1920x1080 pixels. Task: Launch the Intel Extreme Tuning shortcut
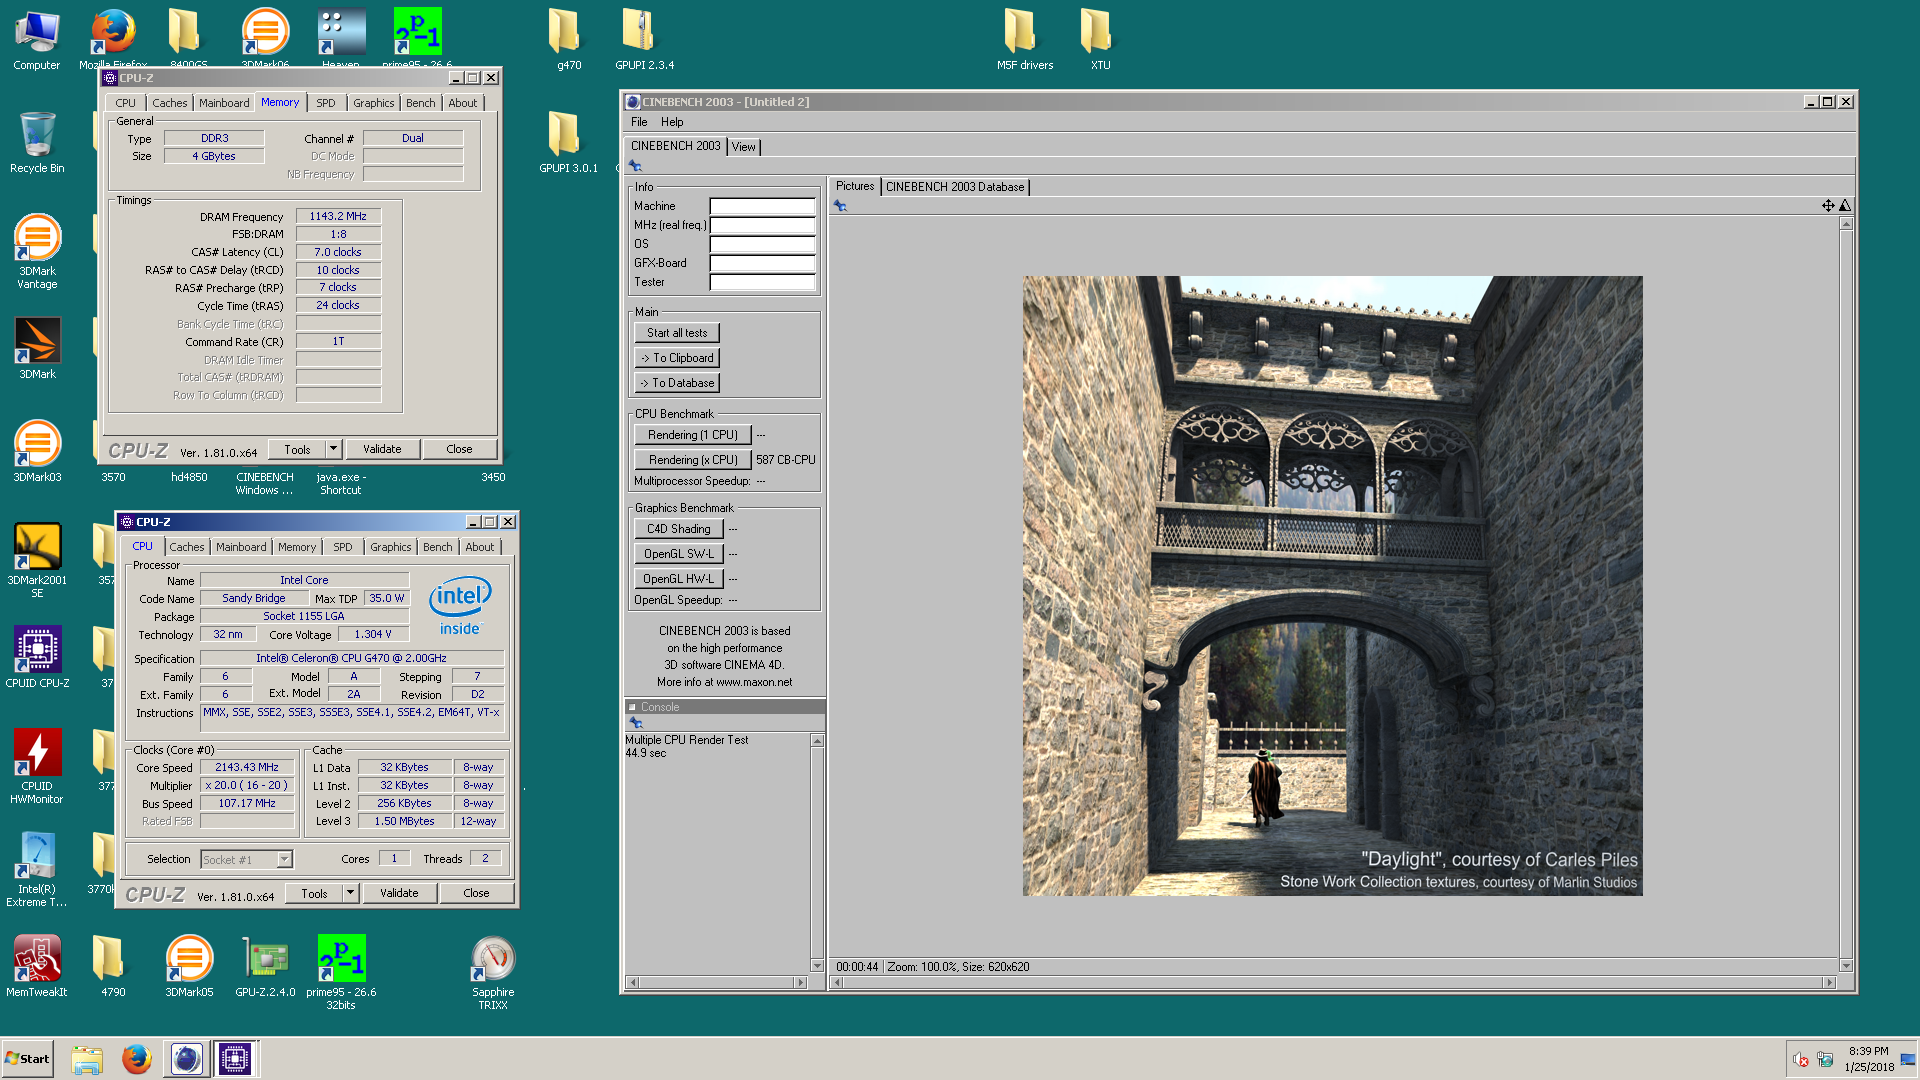pyautogui.click(x=37, y=869)
